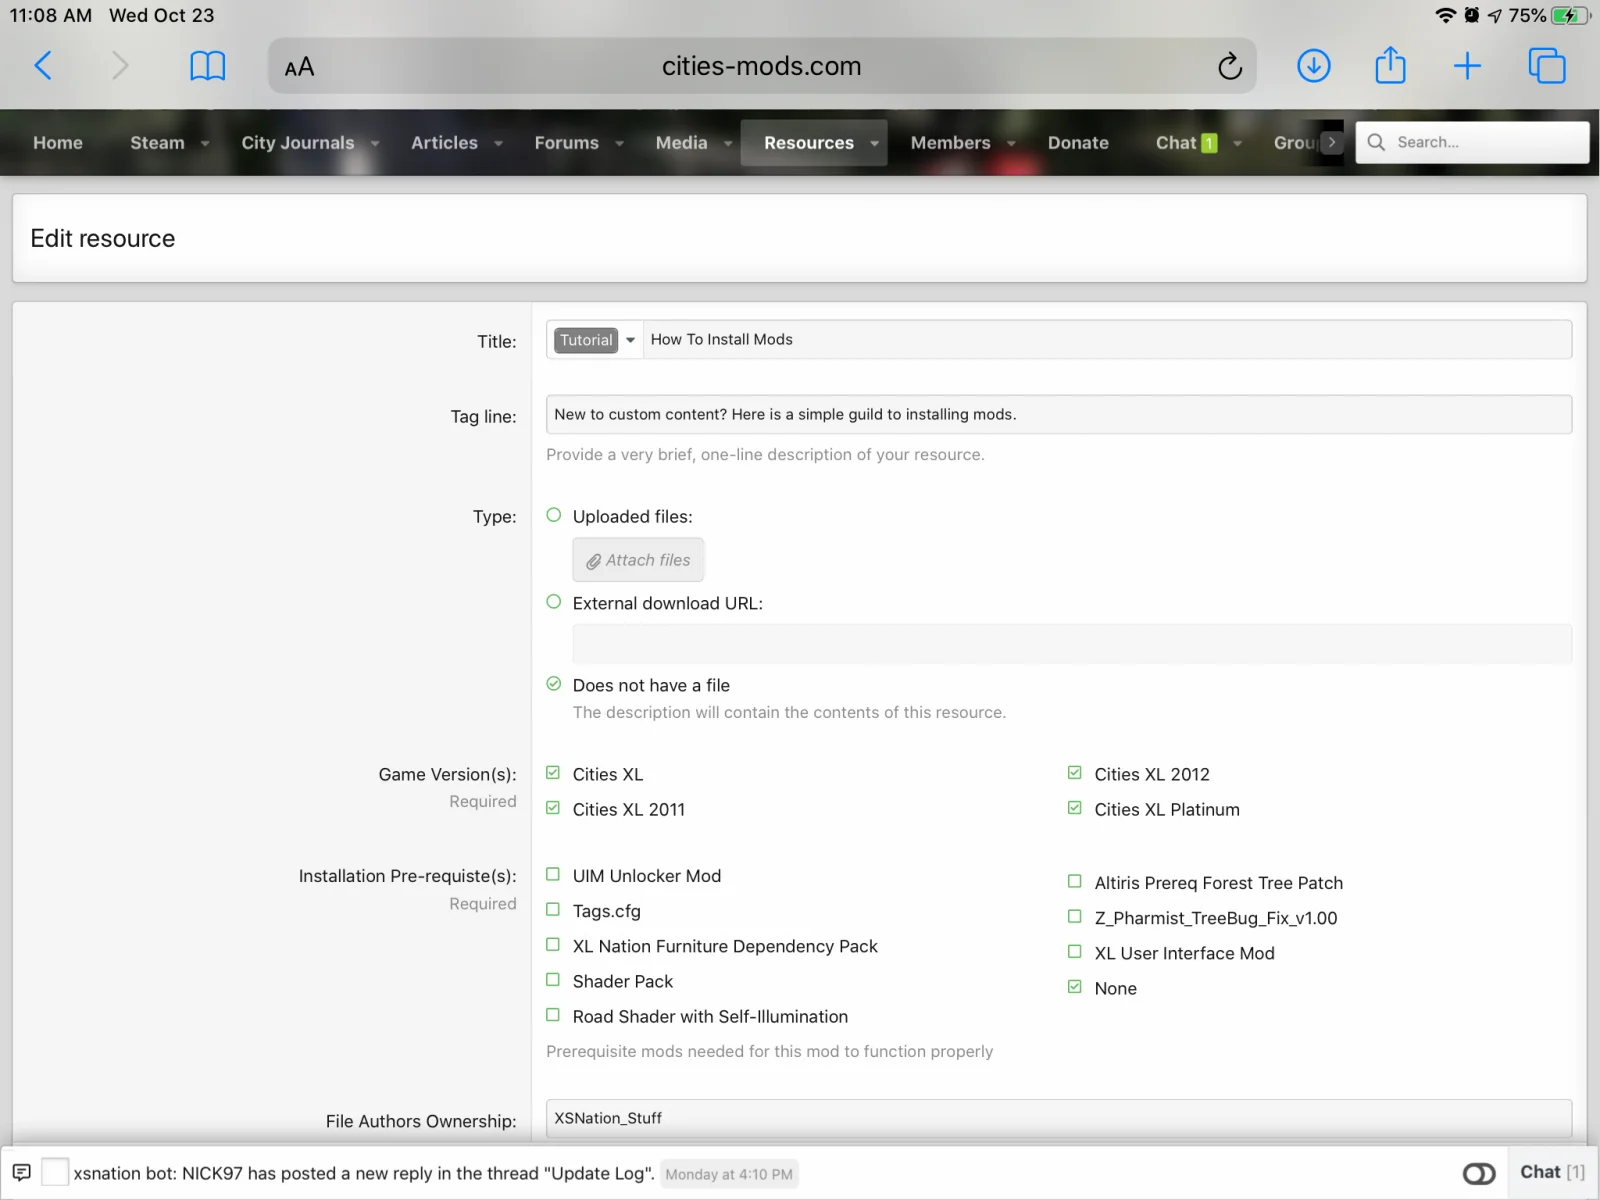Viewport: 1600px width, 1200px height.
Task: Check the UIM Unlocker Mod checkbox
Action: [553, 874]
